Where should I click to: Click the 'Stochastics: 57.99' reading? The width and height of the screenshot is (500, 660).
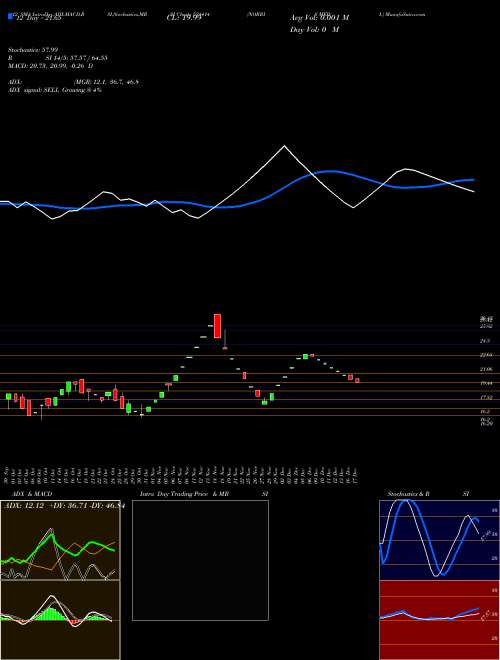click(x=33, y=50)
